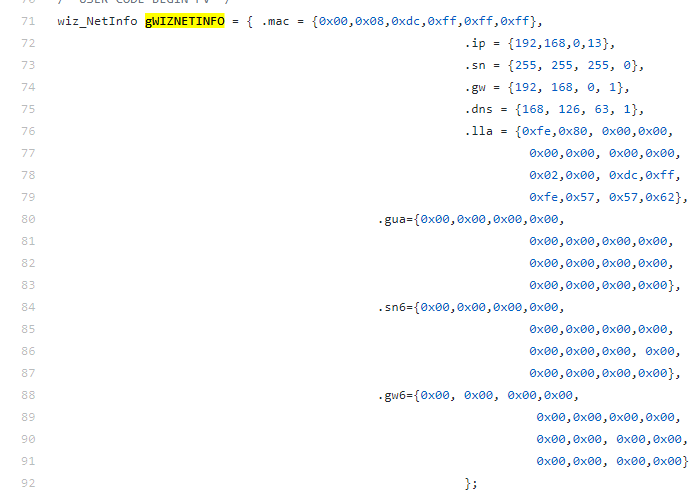The height and width of the screenshot is (499, 697).
Task: Click line number 72 in the gutter
Action: (28, 43)
